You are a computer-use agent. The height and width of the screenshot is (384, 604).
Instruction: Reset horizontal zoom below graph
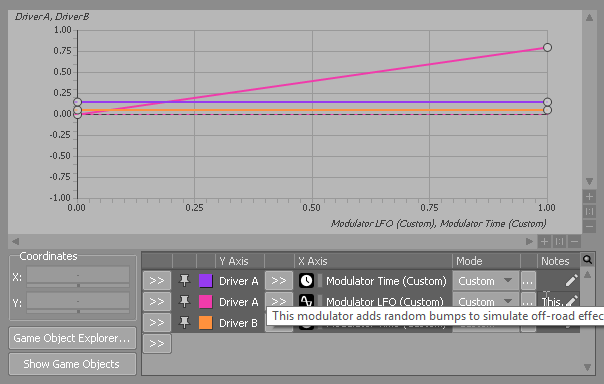pos(559,241)
